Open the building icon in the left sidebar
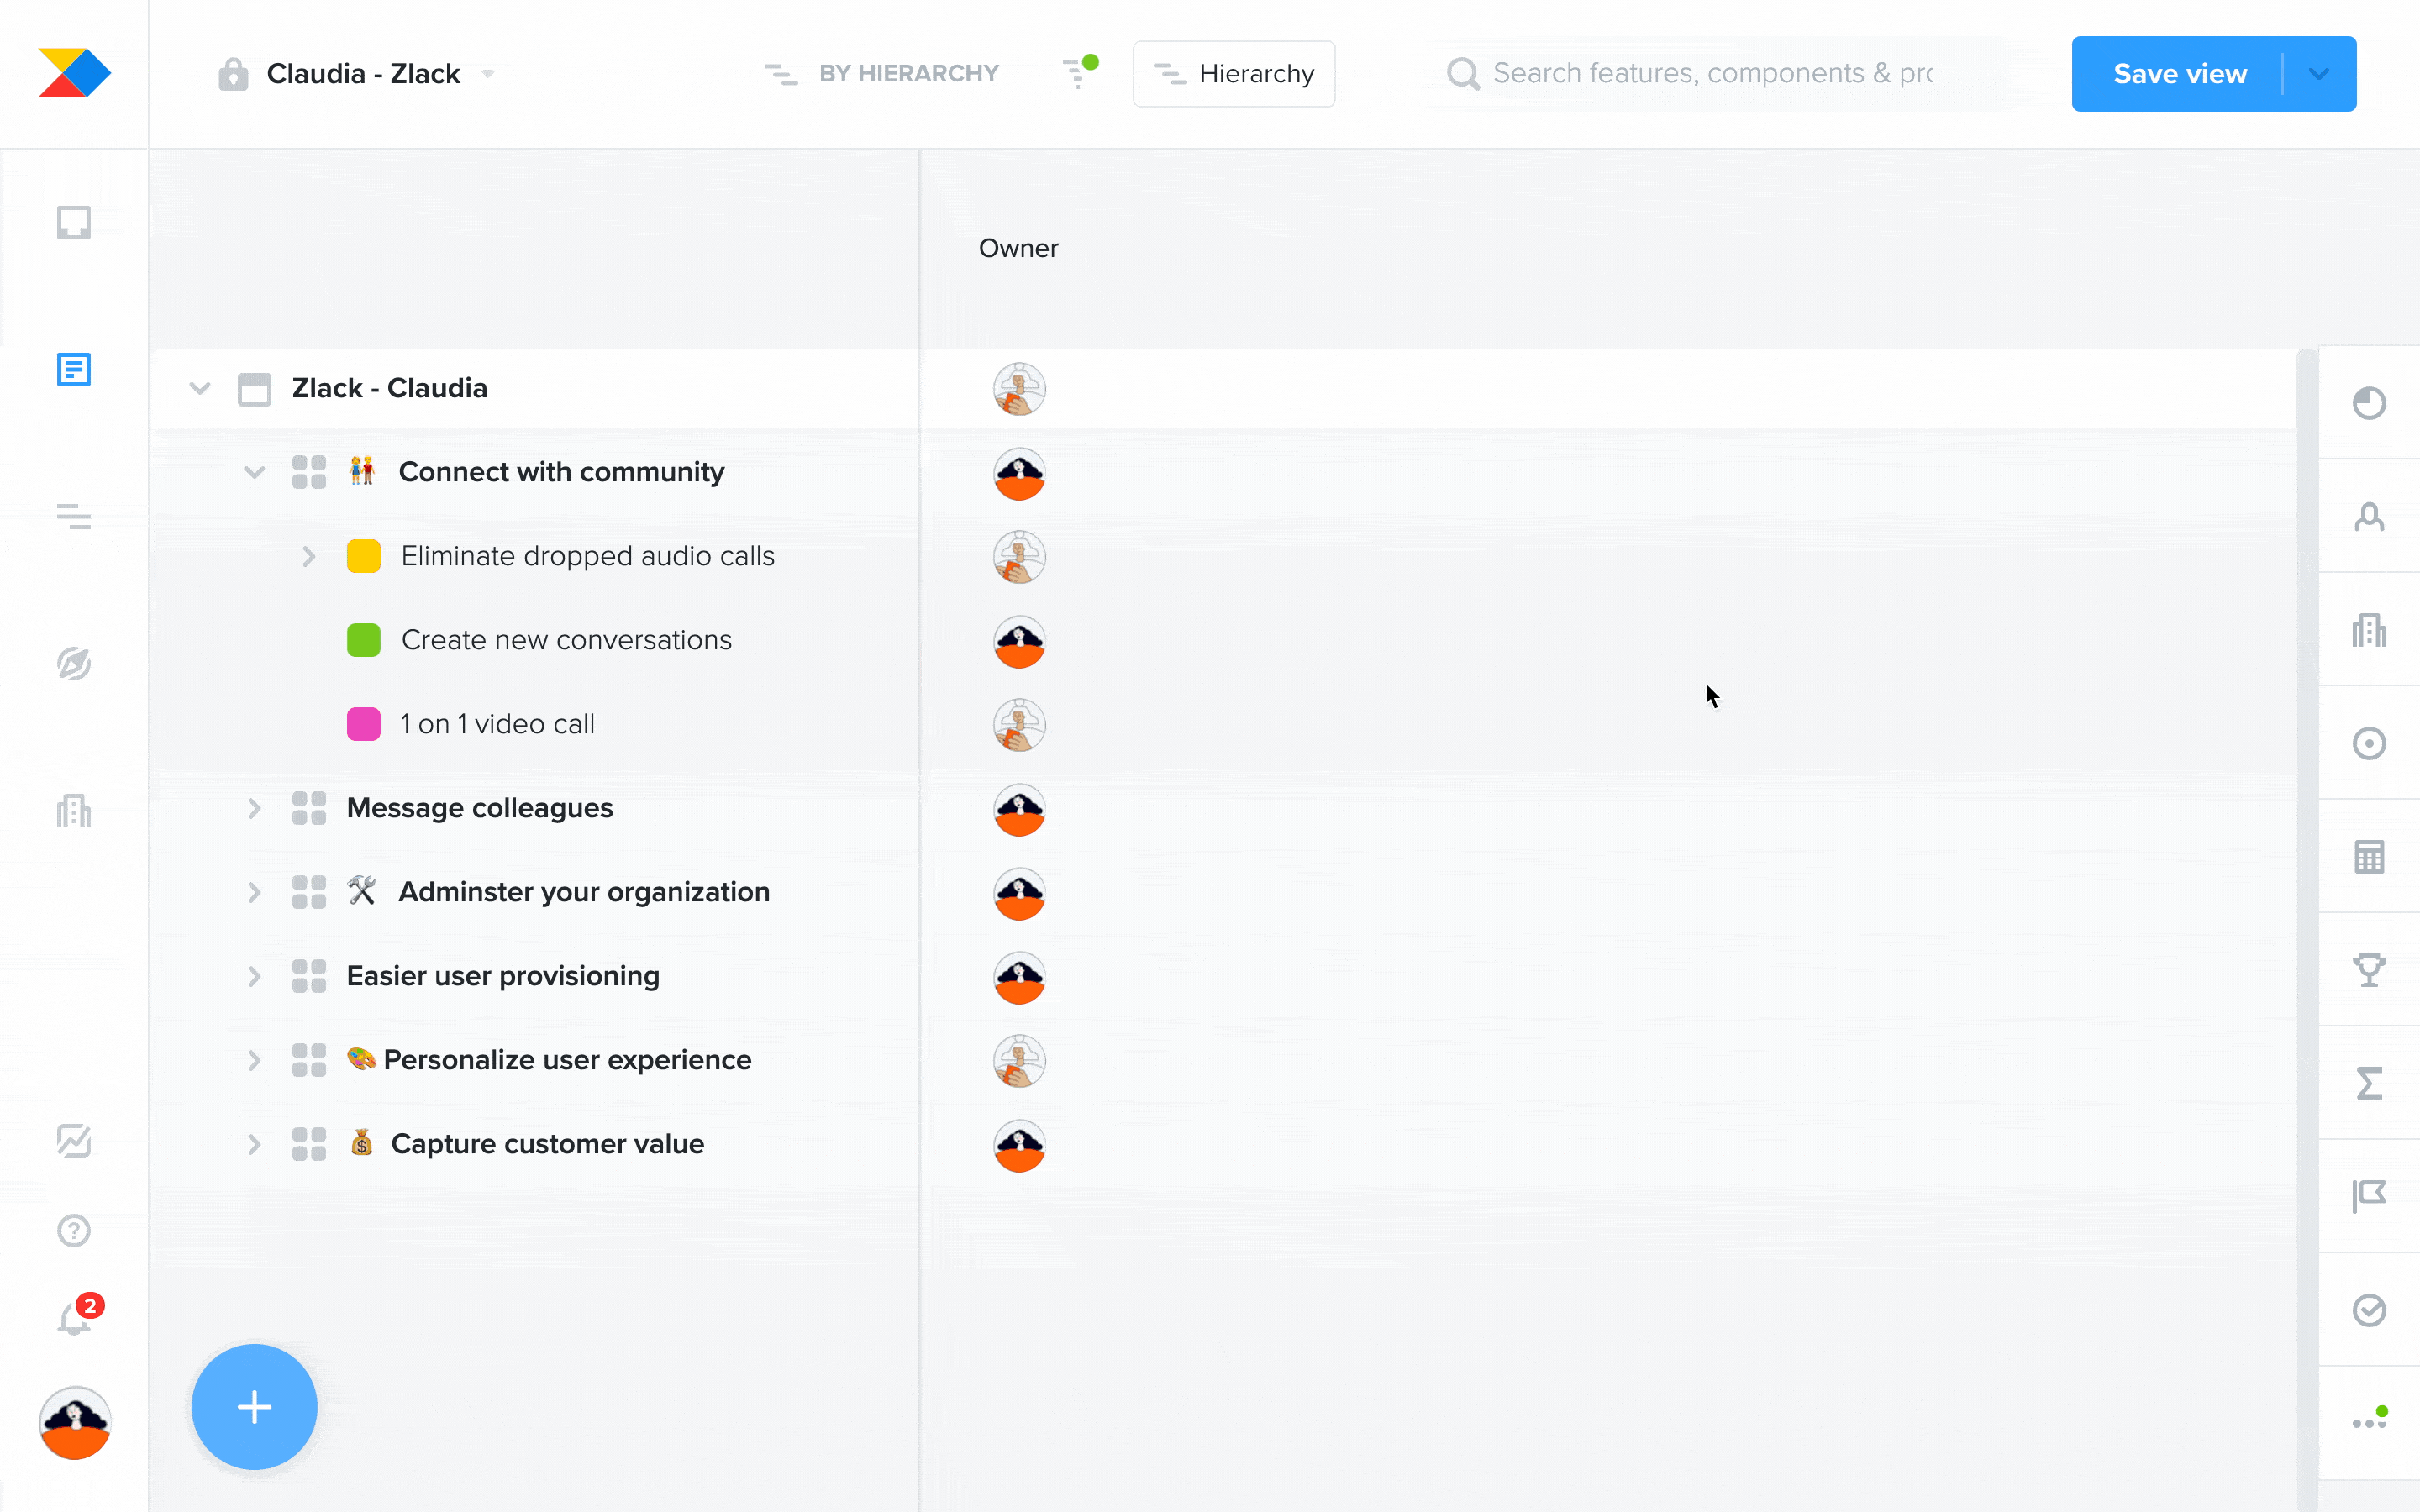 (x=74, y=810)
